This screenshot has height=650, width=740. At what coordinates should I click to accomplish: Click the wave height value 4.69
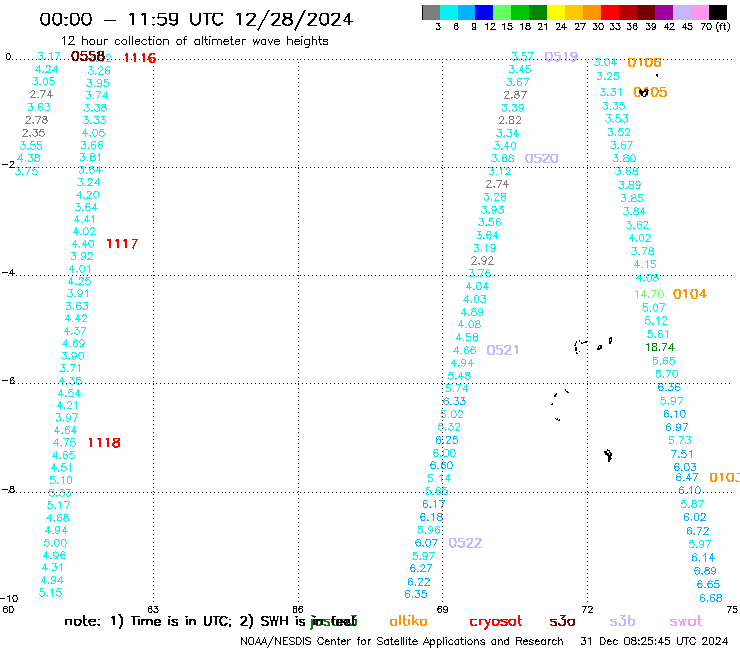click(73, 343)
